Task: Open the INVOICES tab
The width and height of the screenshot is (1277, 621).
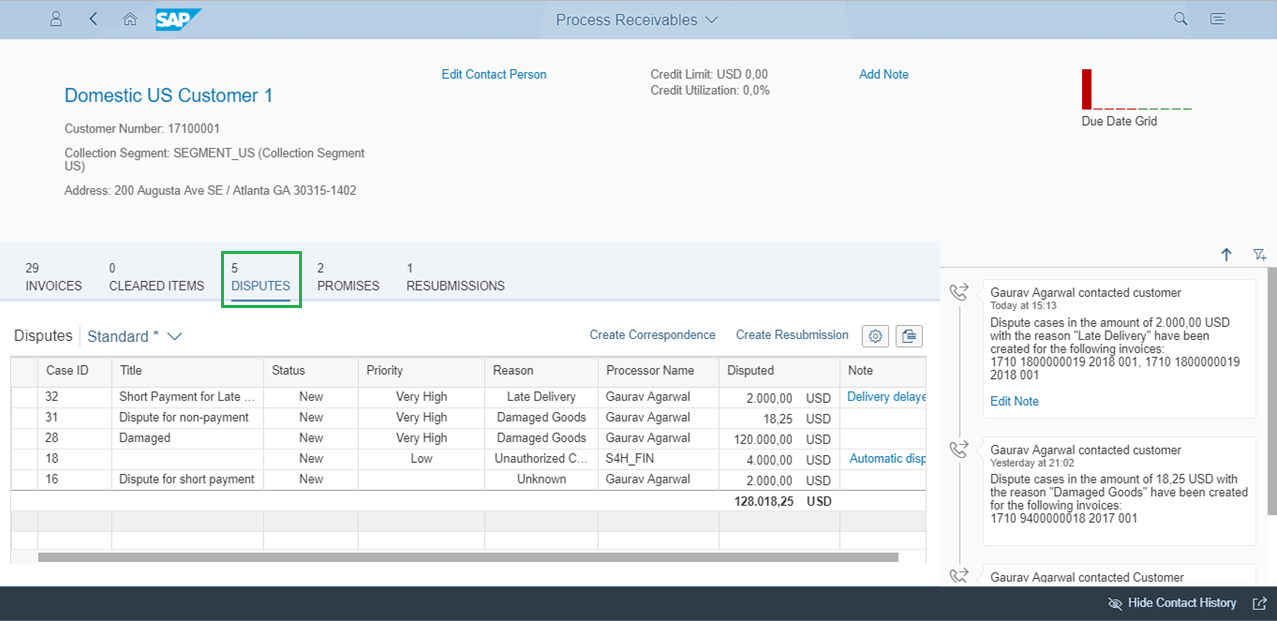Action: tap(52, 278)
